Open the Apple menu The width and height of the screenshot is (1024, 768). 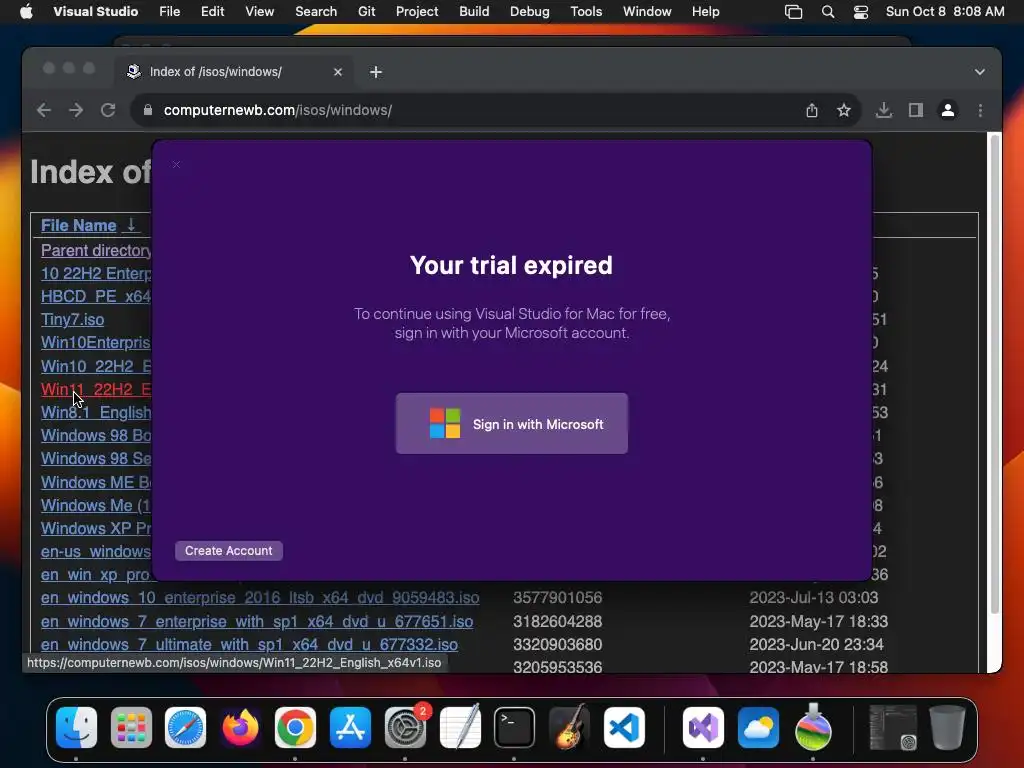point(26,12)
